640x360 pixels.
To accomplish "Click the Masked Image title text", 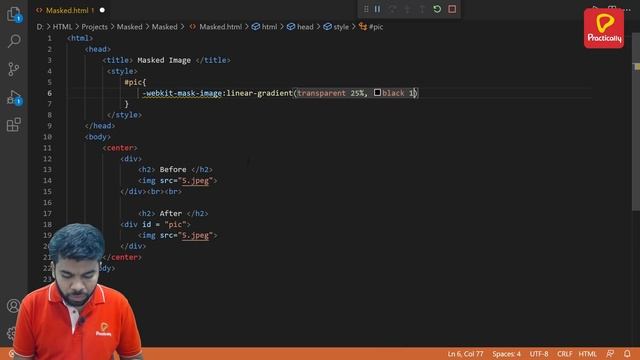I will (x=164, y=60).
